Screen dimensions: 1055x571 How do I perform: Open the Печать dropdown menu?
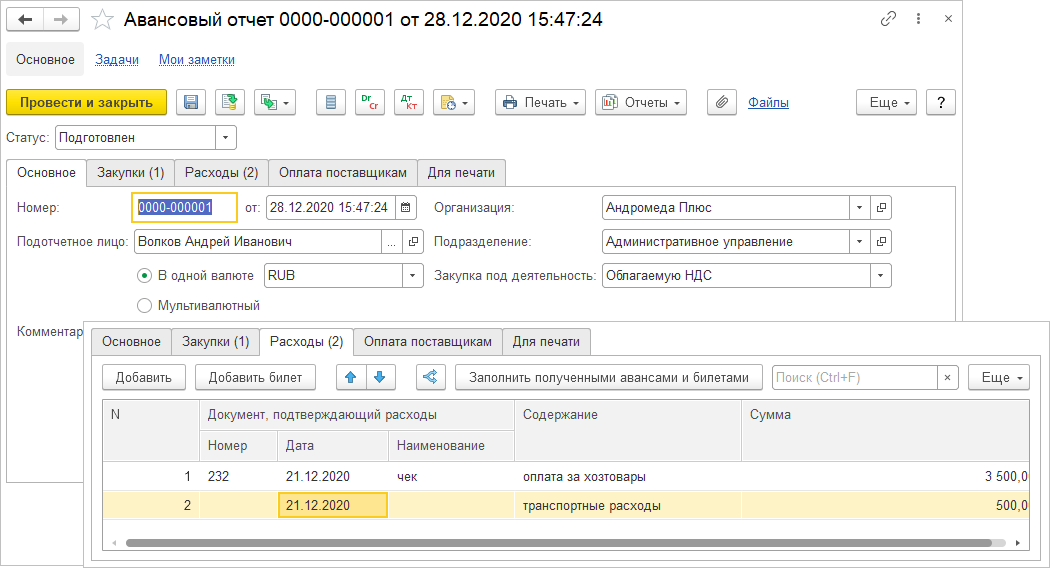pos(540,102)
